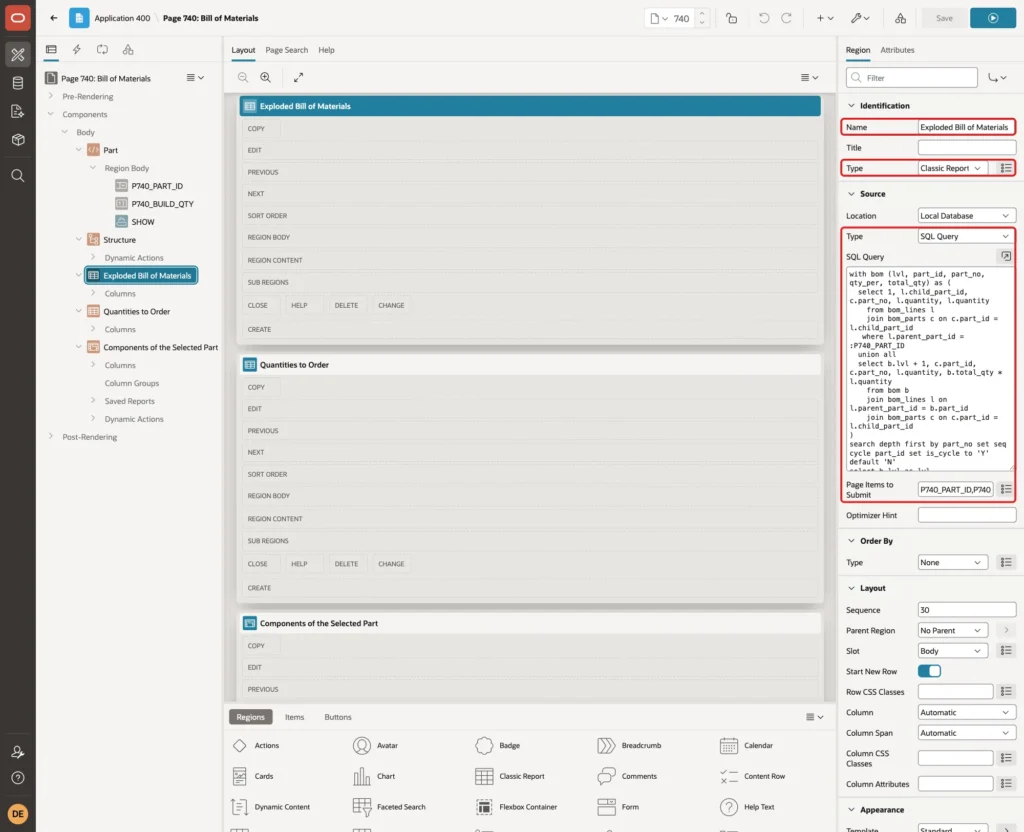Click the Application 400 breadcrumb link
This screenshot has height=832, width=1024.
point(122,18)
